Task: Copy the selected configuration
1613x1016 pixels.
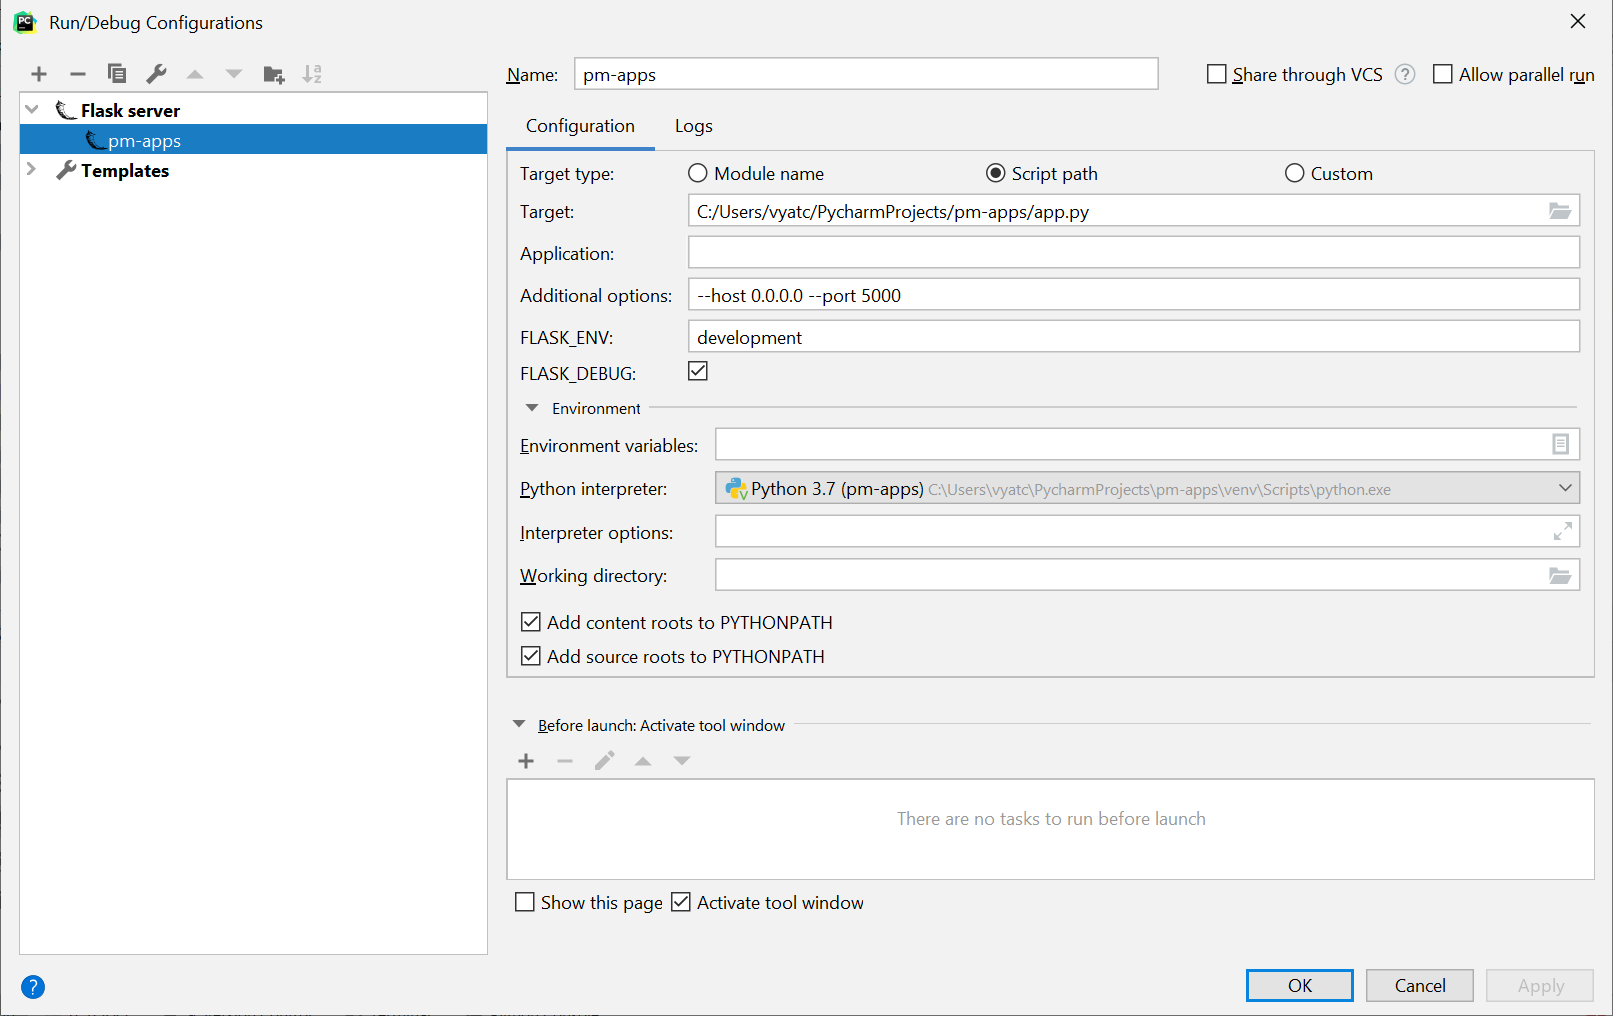Action: (117, 74)
